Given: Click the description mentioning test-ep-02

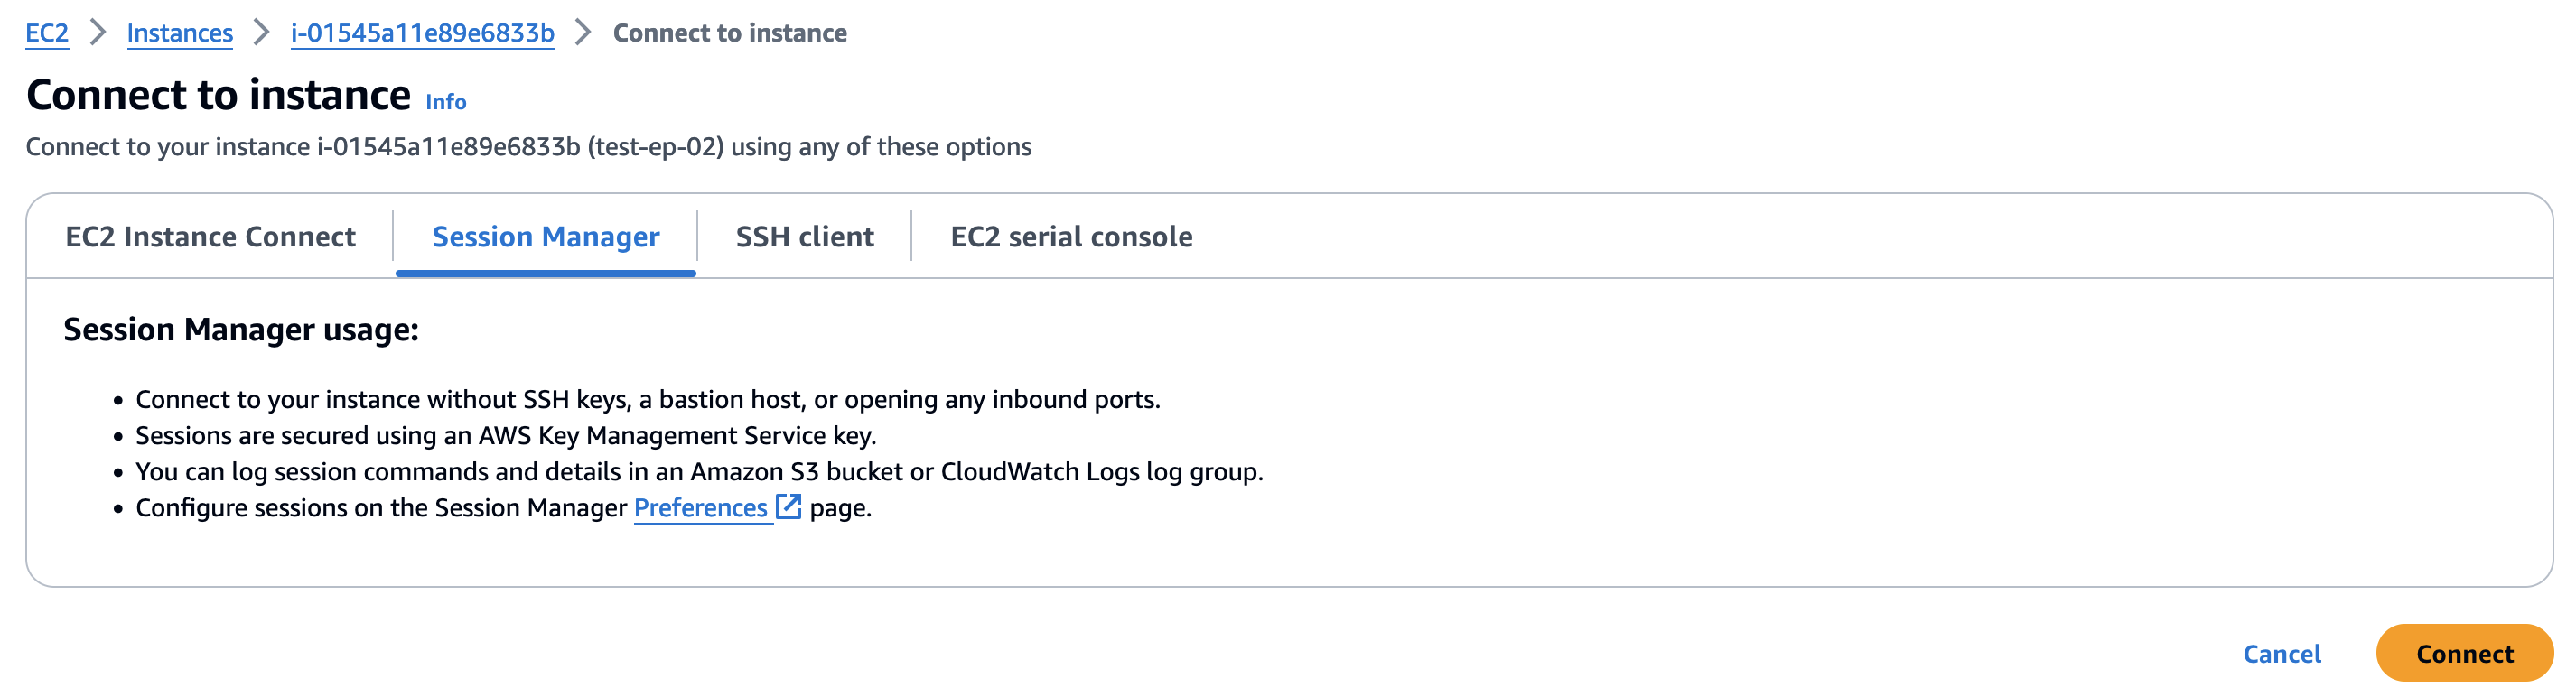Looking at the screenshot, I should coord(528,147).
